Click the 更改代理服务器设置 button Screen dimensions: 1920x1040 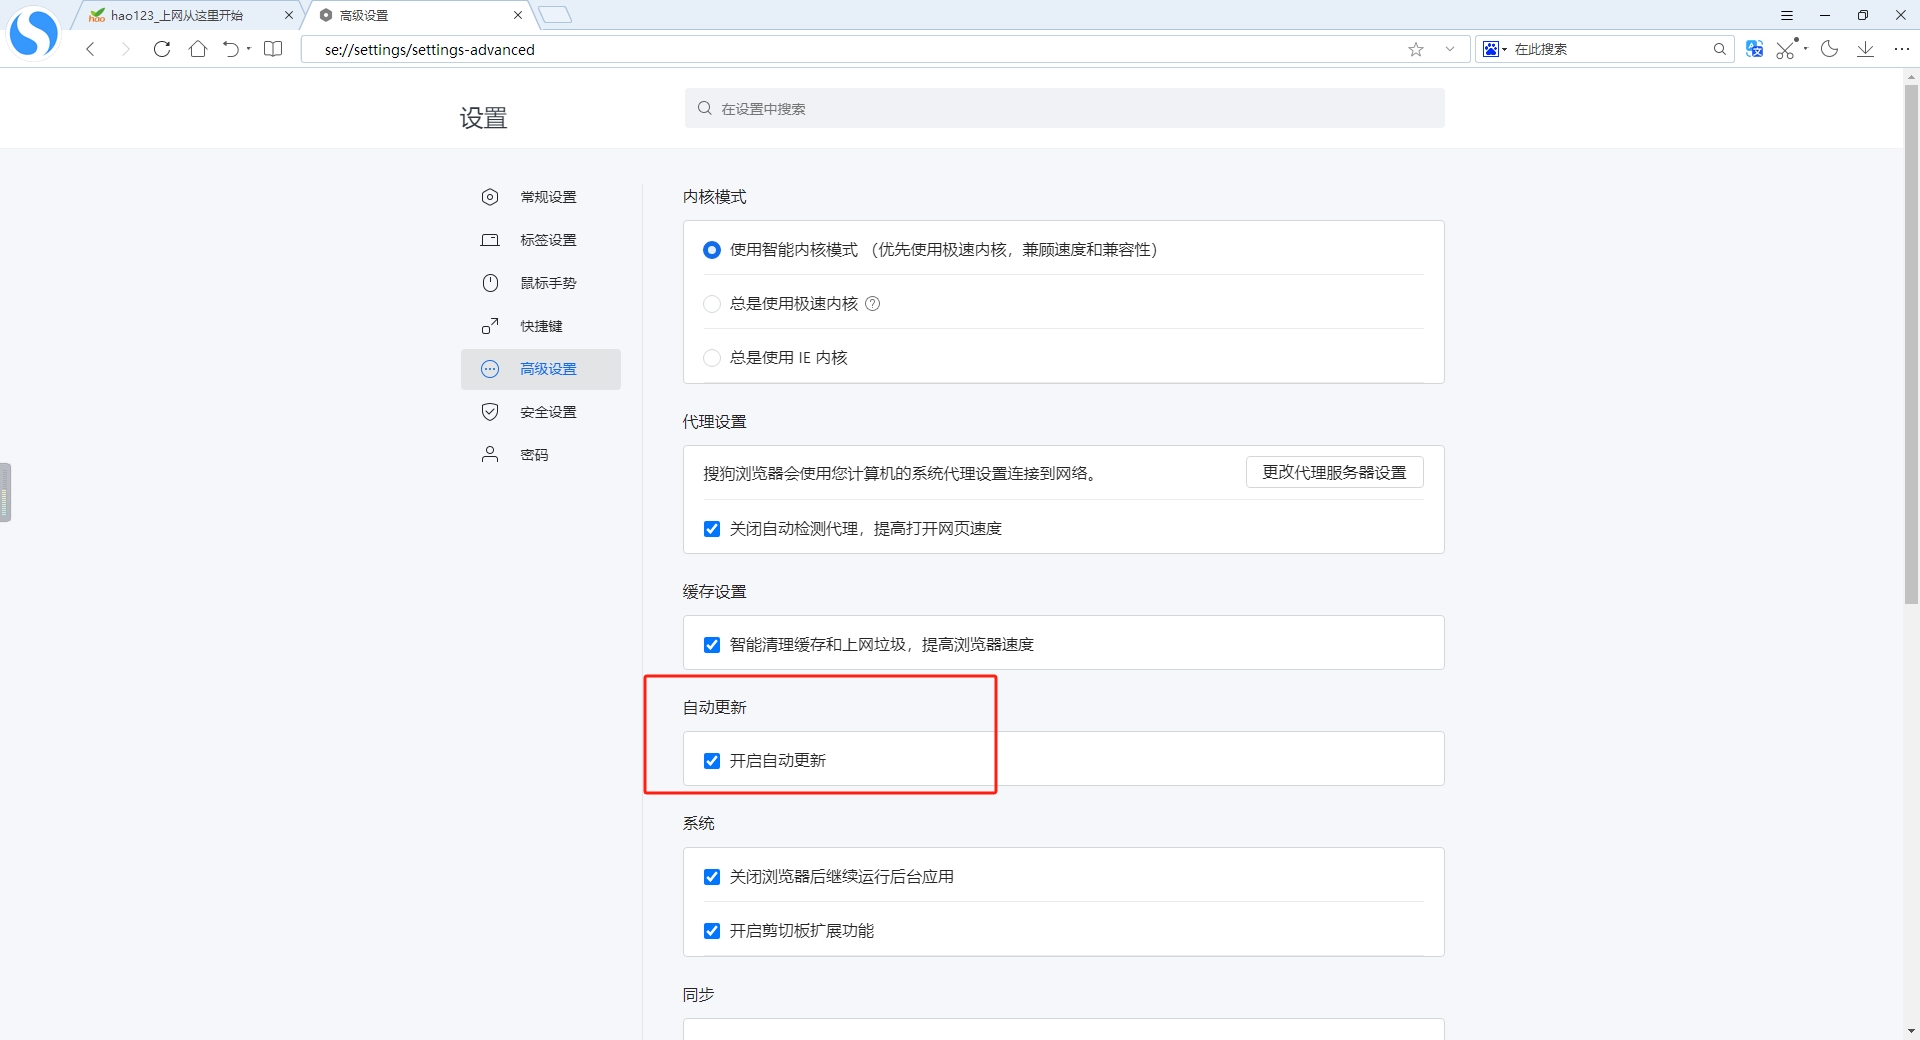point(1334,472)
